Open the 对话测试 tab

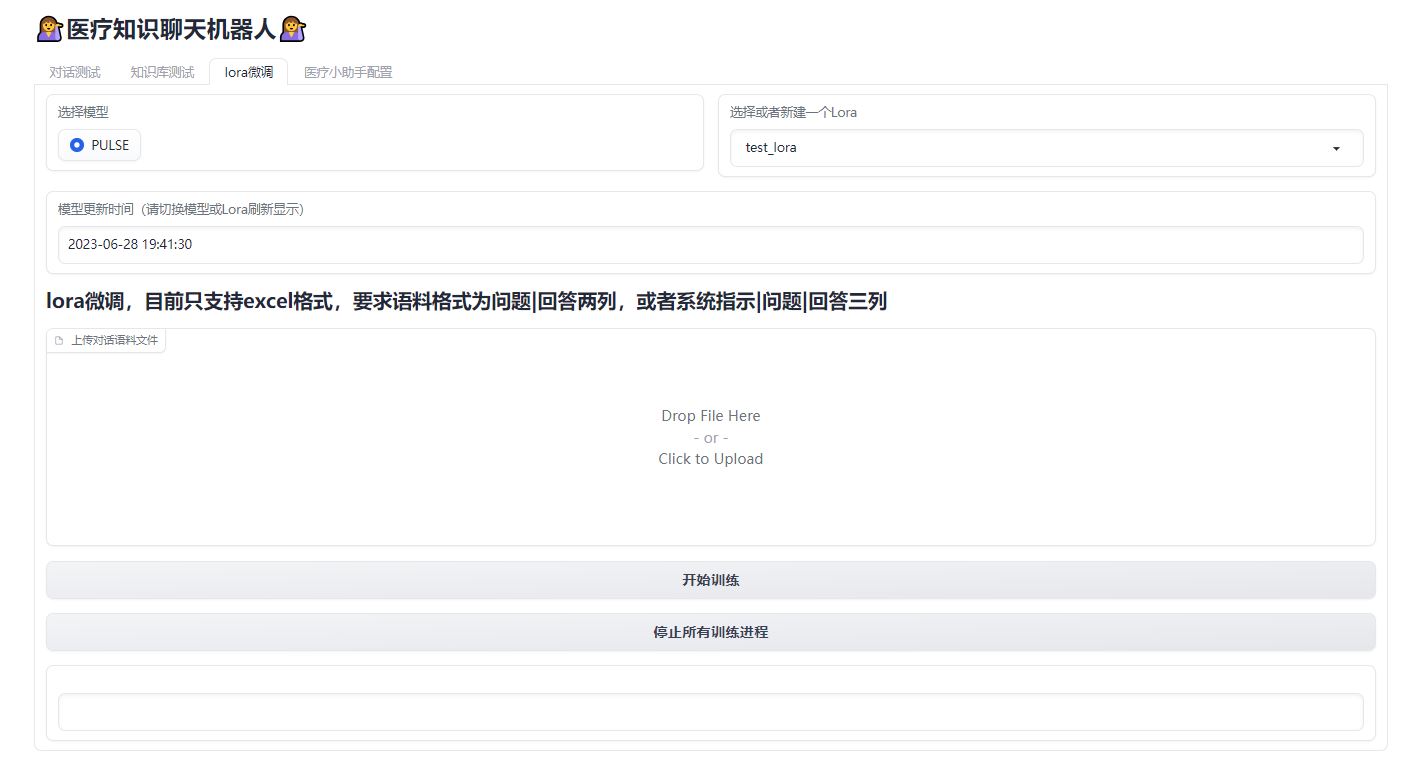click(x=75, y=72)
